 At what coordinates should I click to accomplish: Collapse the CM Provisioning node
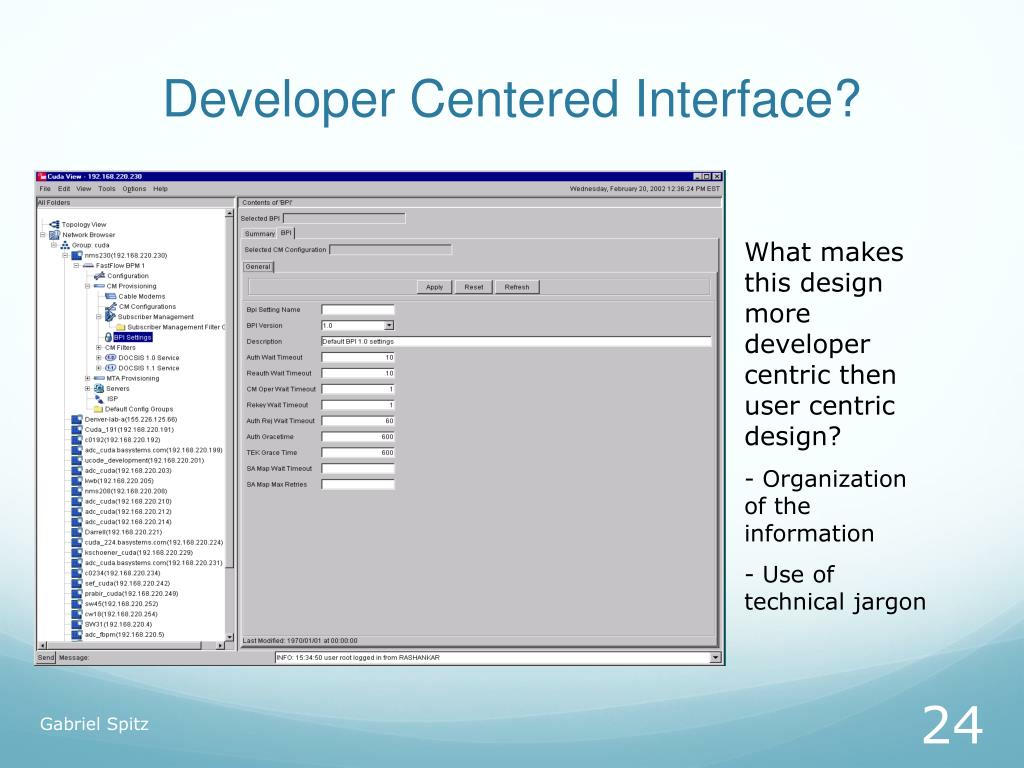88,286
